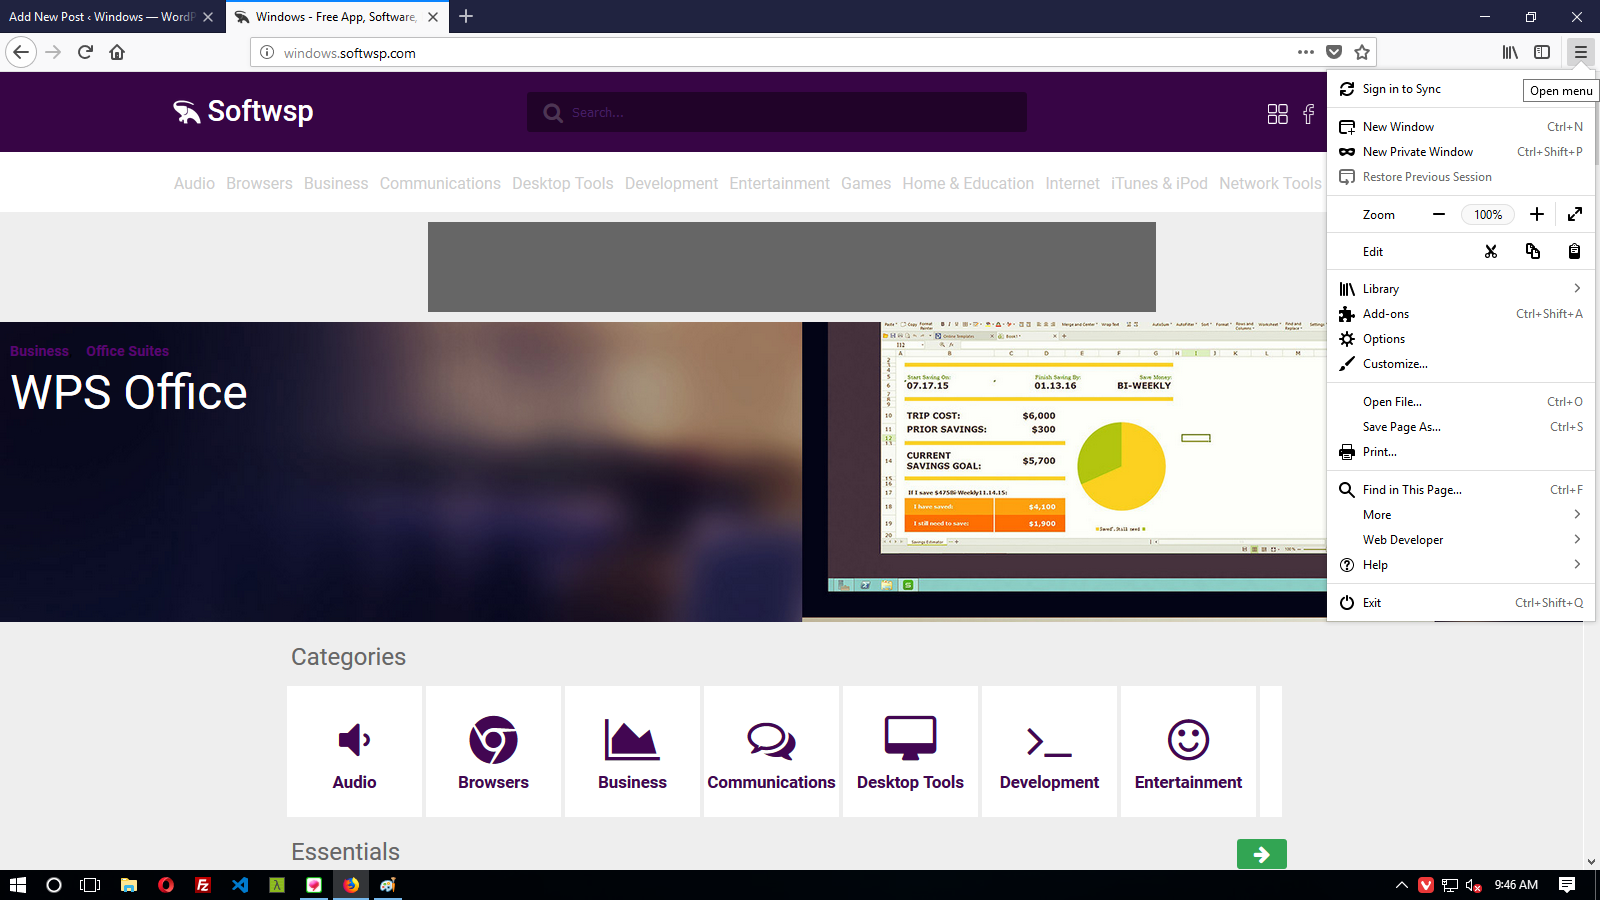
Task: Open the Firefox home page
Action: (117, 52)
